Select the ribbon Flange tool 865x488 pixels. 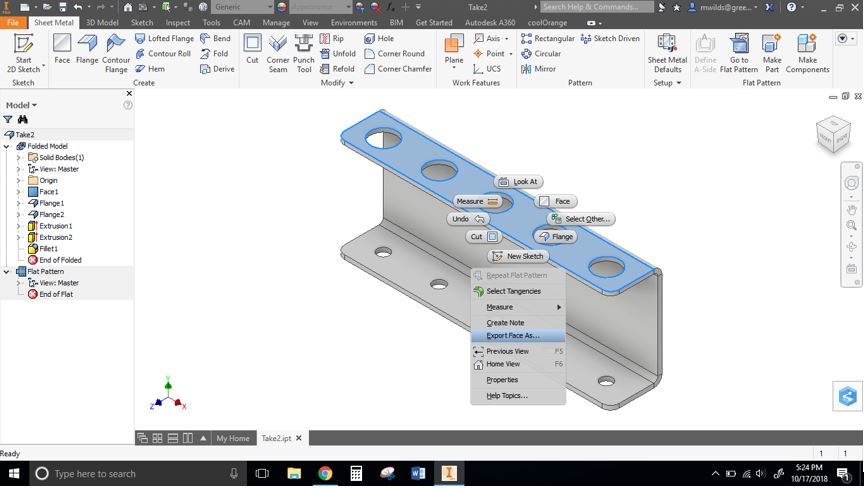(87, 50)
